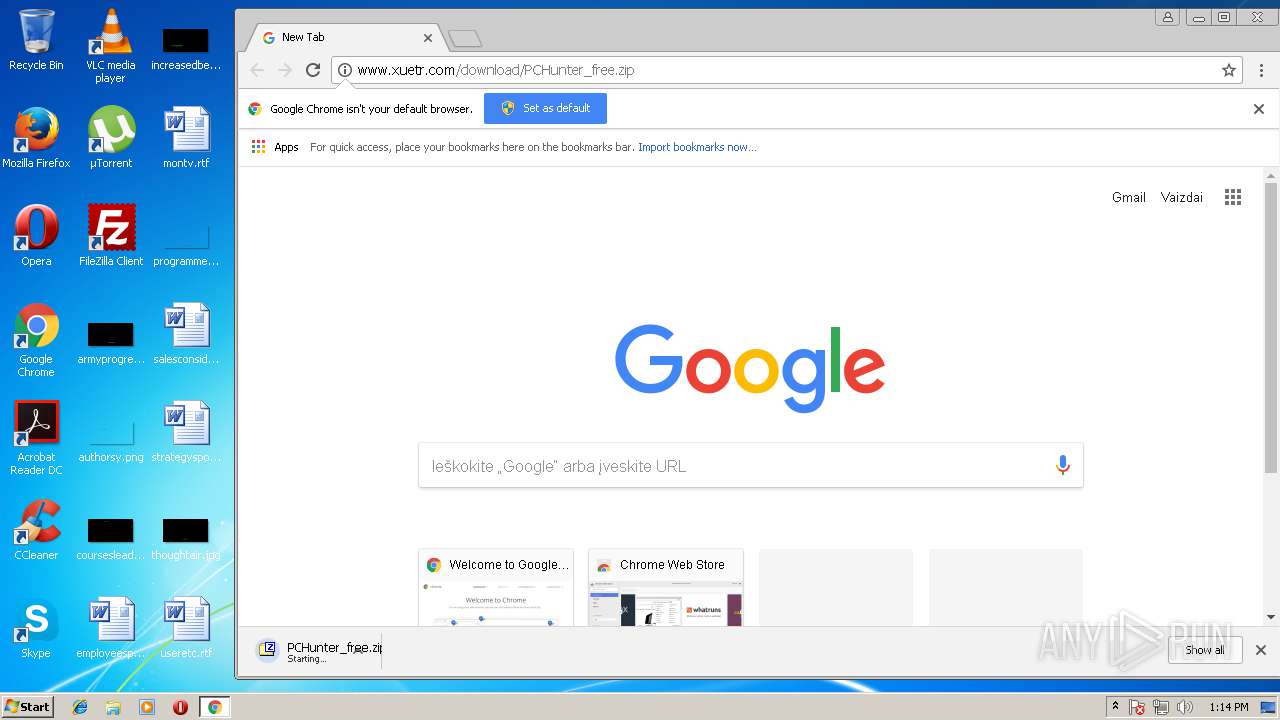Click the page vertical scrollbar
The image size is (1280, 720).
pyautogui.click(x=1271, y=327)
